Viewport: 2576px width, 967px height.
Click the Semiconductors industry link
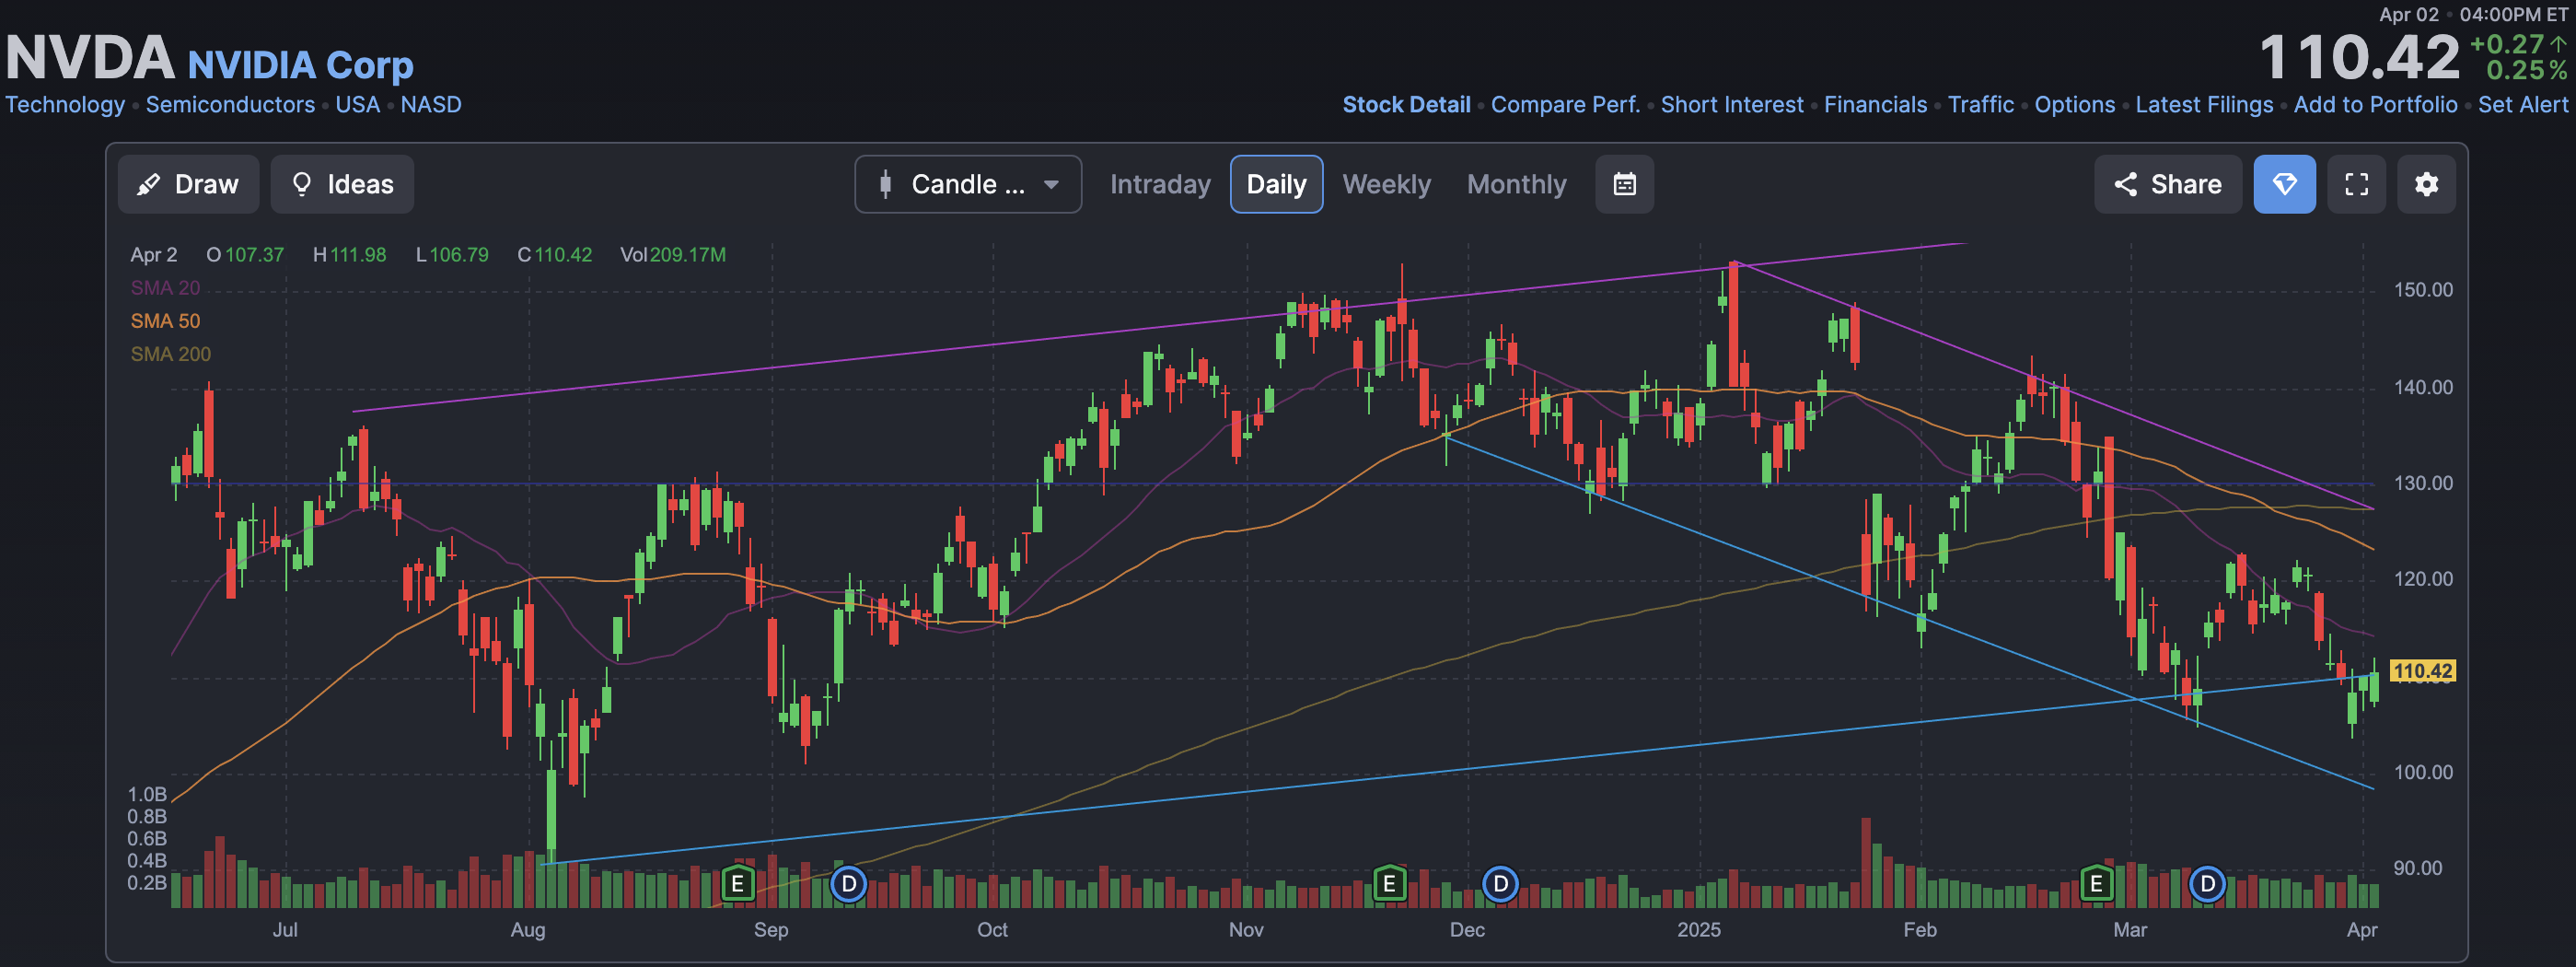pos(230,105)
